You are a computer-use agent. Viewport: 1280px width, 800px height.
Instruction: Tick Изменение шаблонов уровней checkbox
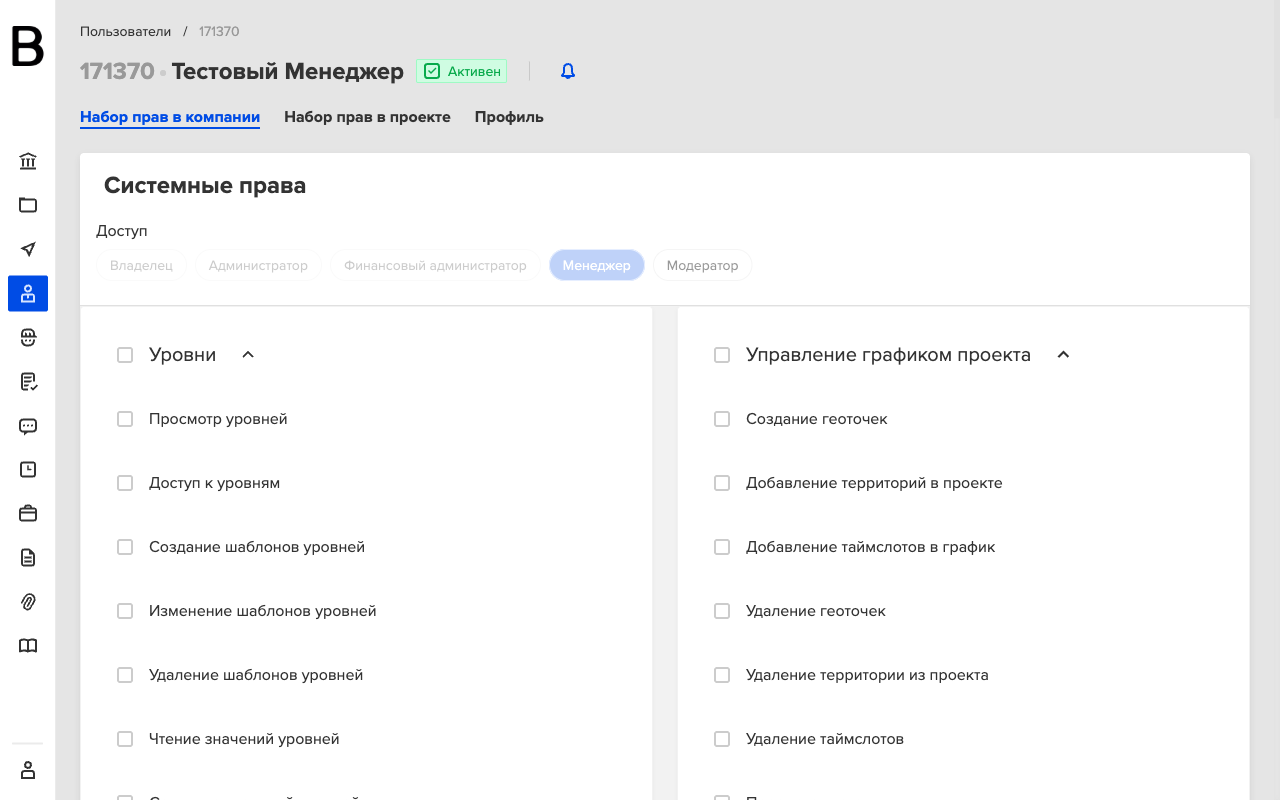(x=125, y=611)
